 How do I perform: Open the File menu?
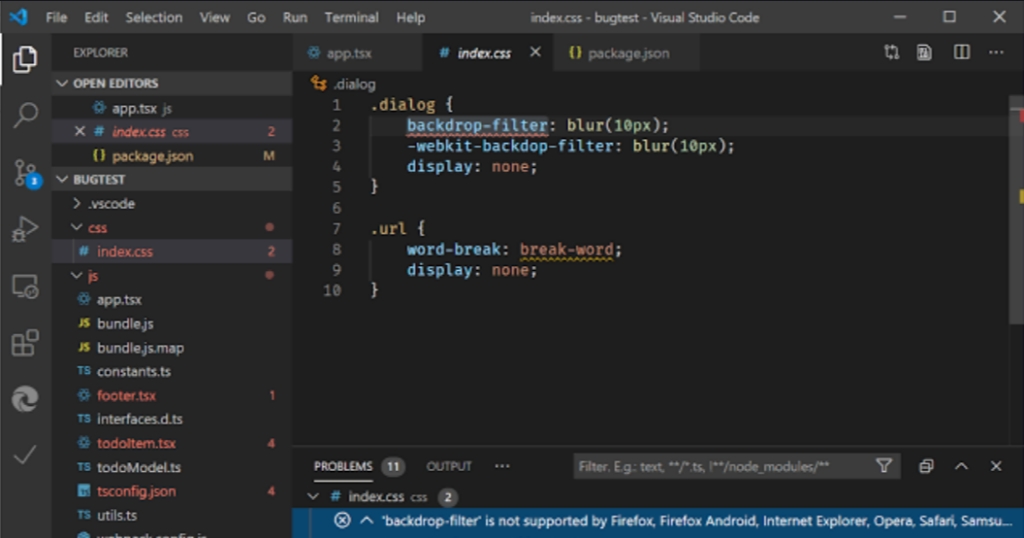point(56,18)
